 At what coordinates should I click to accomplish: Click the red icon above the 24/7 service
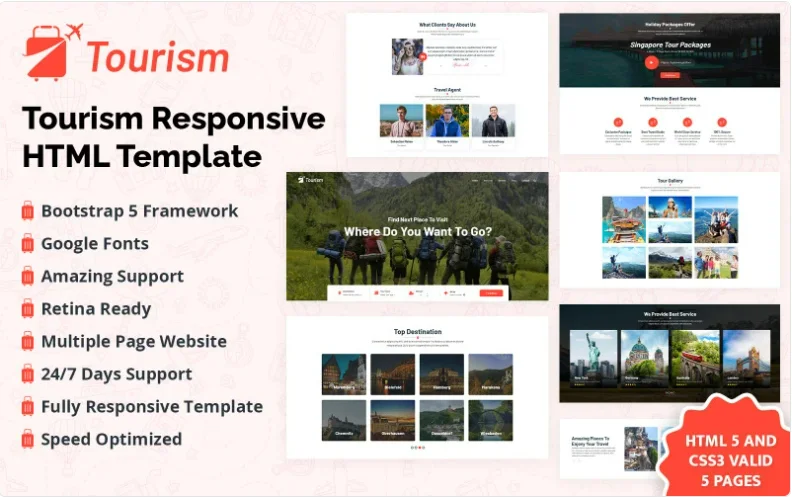720,120
